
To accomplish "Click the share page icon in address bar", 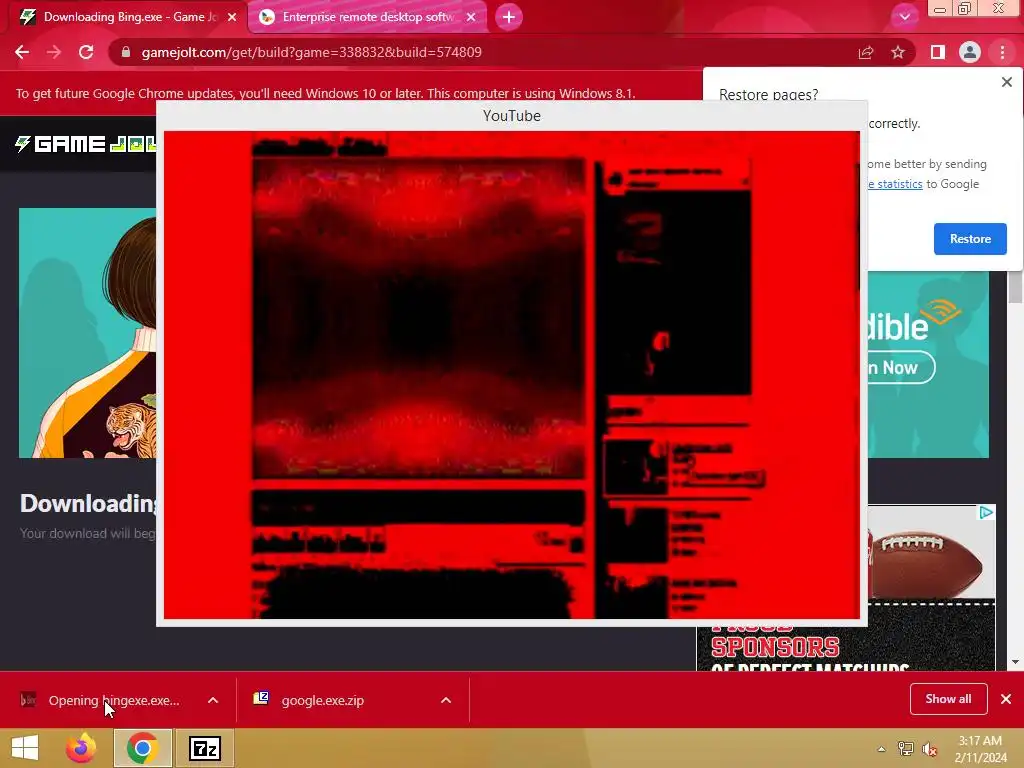I will coord(866,52).
